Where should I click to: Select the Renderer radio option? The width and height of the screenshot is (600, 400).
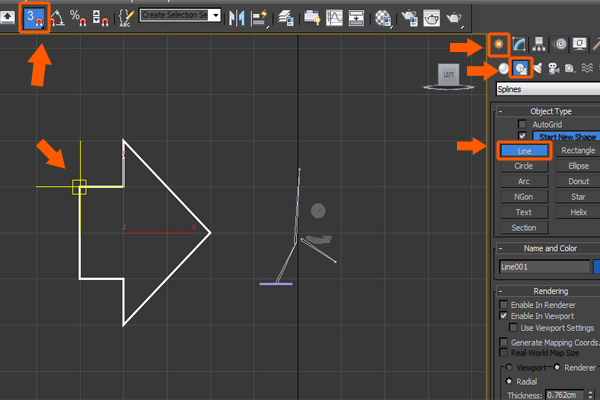point(557,367)
